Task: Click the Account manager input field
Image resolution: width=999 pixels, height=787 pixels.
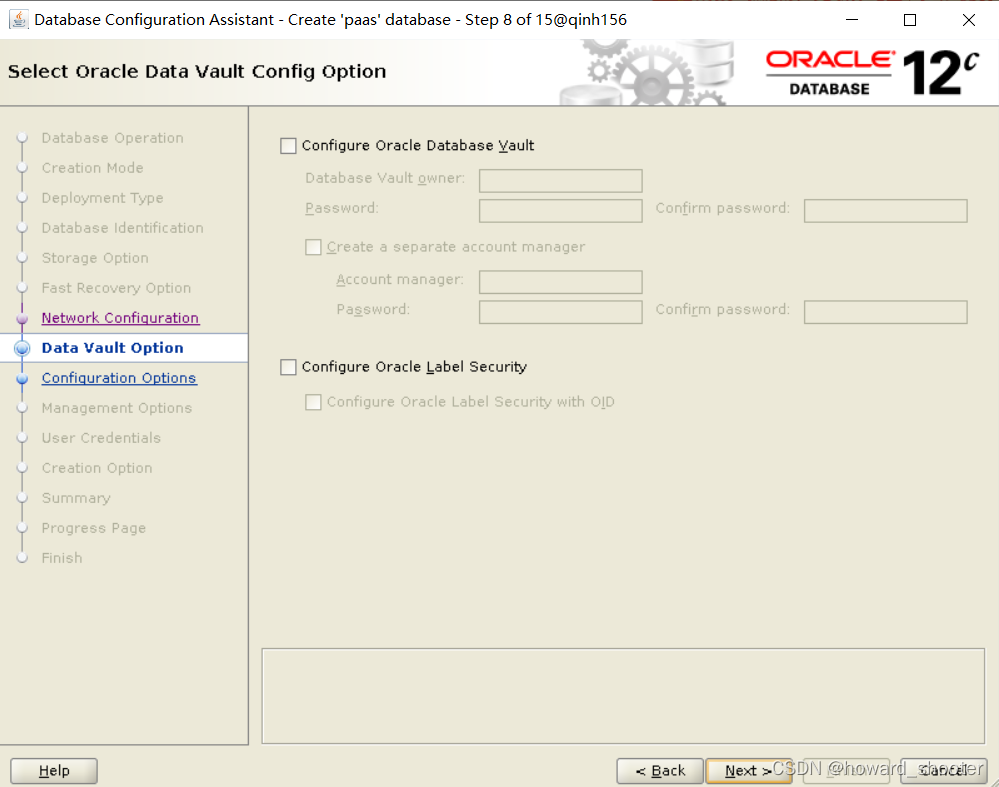Action: click(560, 282)
